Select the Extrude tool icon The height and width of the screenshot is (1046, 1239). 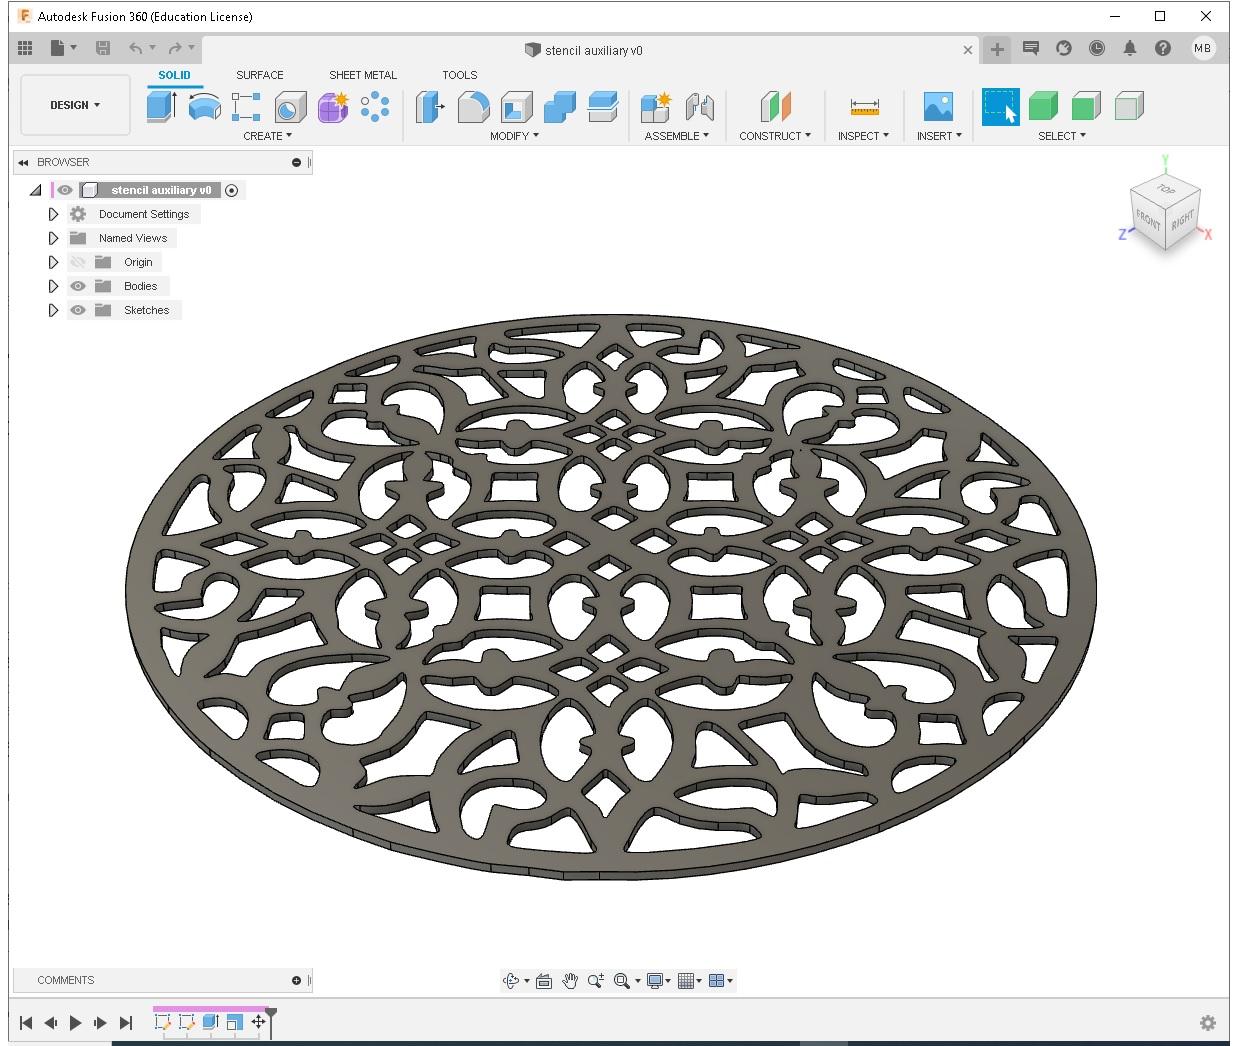[161, 106]
